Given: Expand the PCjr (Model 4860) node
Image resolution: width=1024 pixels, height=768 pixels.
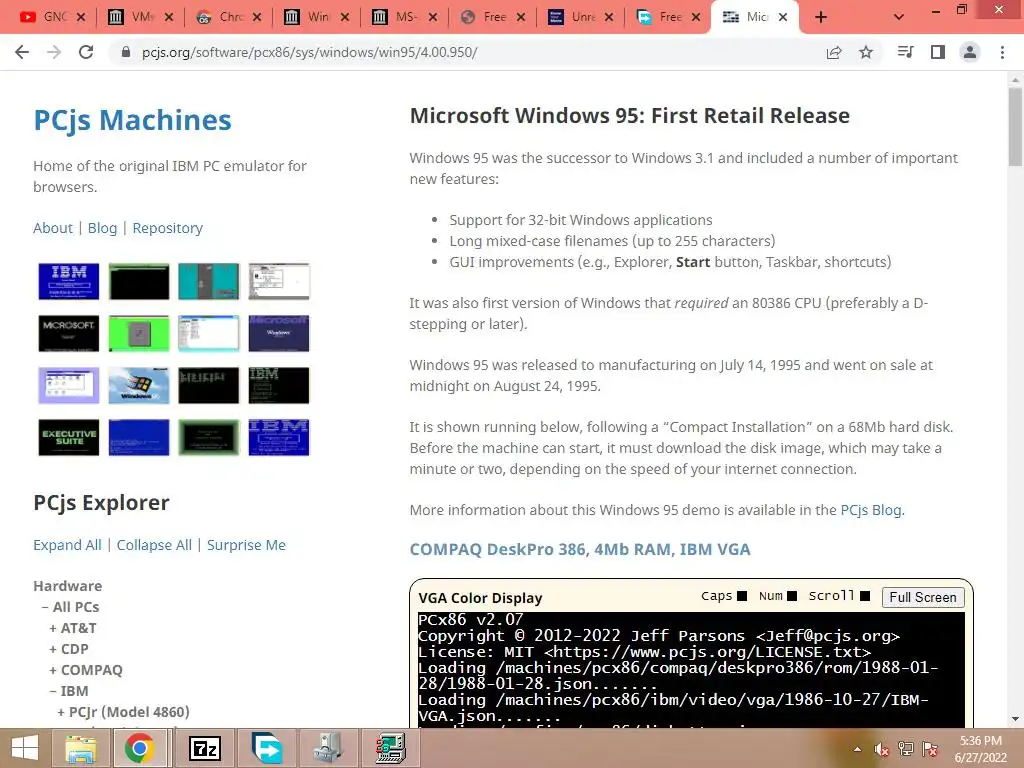Looking at the screenshot, I should (123, 711).
